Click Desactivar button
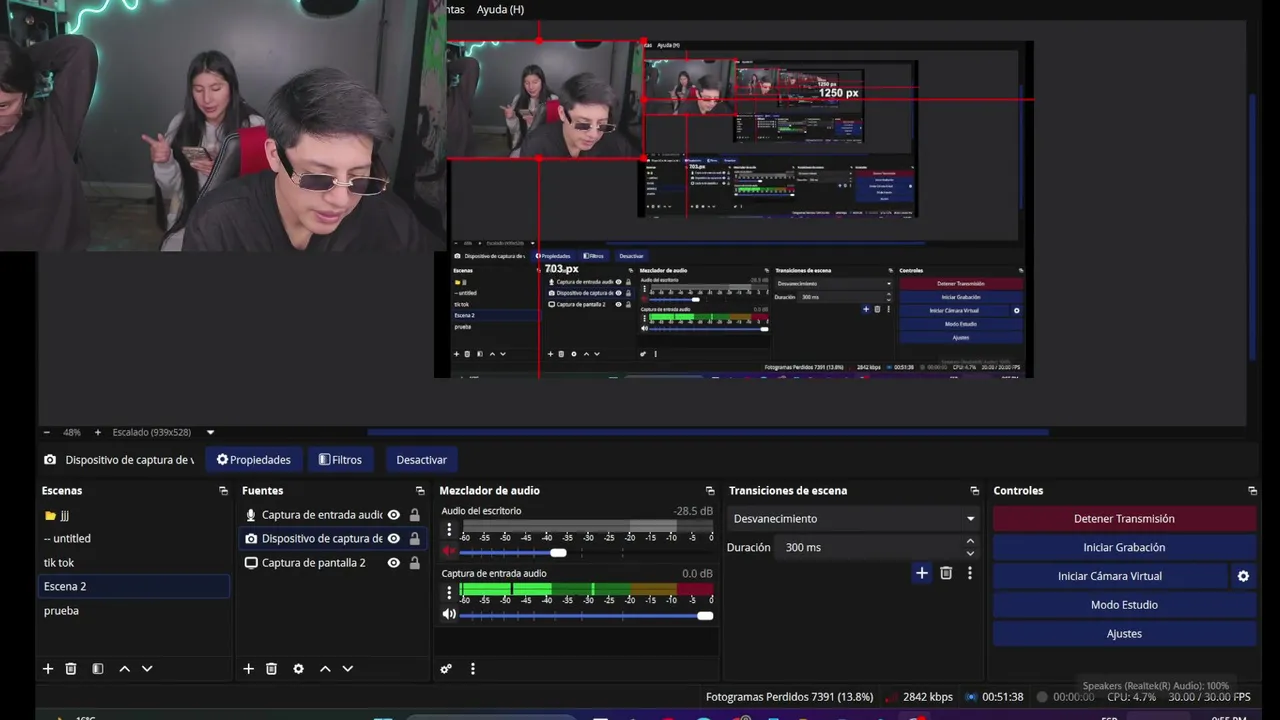The image size is (1280, 720). (422, 460)
